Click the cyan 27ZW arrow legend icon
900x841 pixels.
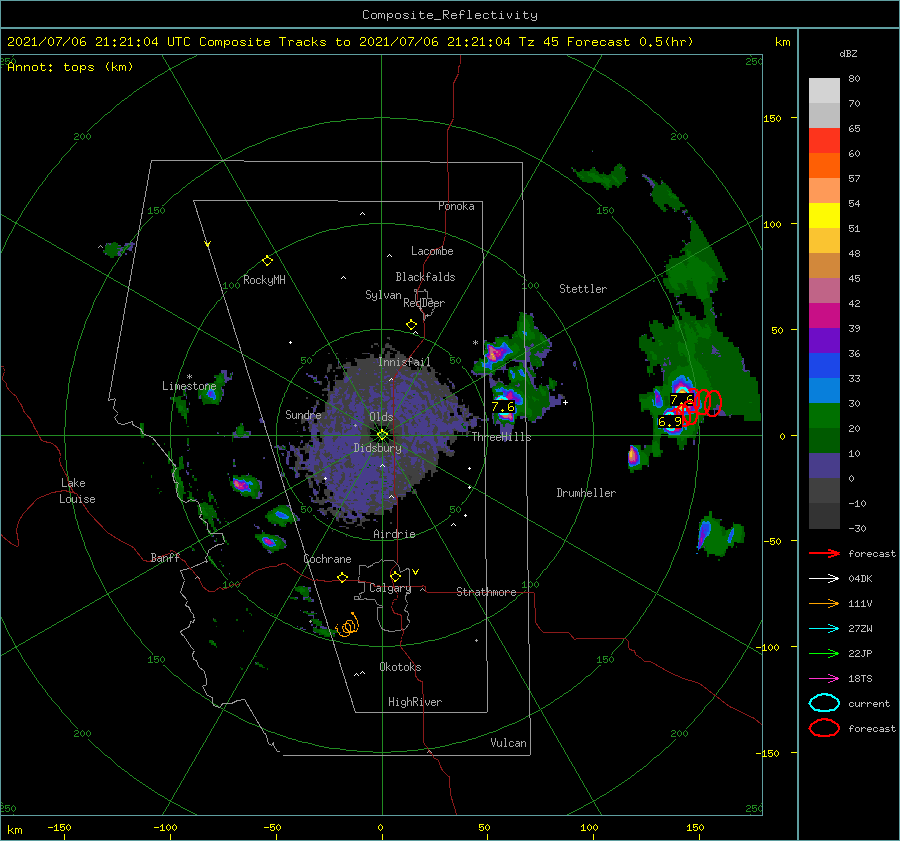pos(824,628)
